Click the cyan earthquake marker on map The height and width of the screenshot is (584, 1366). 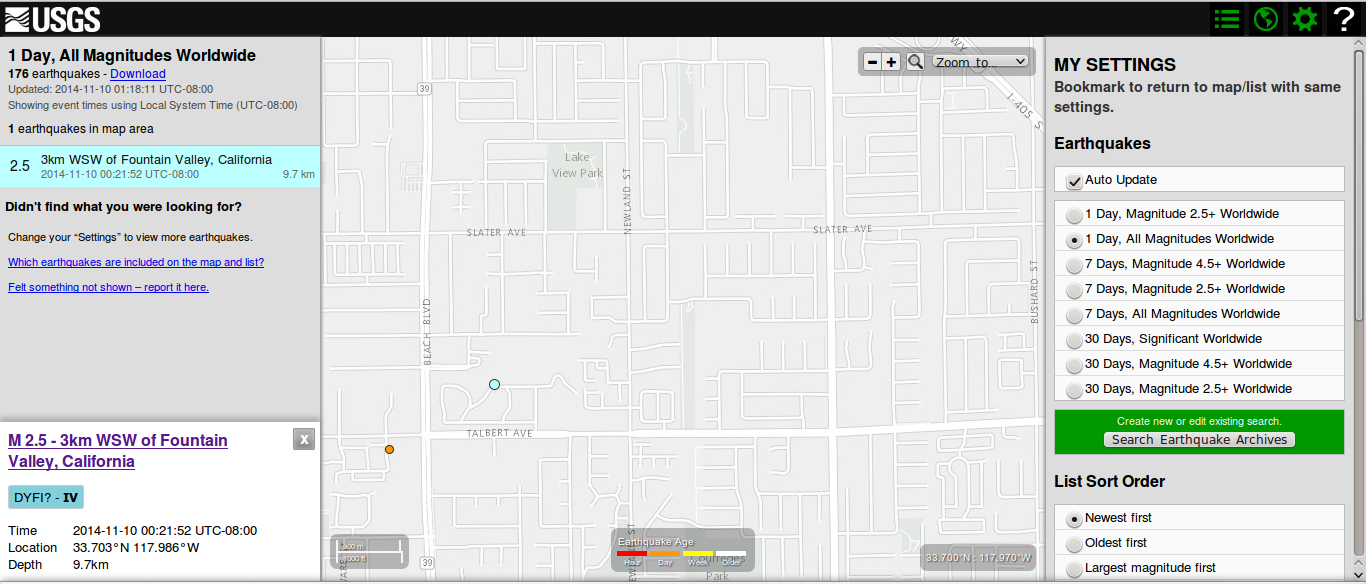(x=494, y=384)
